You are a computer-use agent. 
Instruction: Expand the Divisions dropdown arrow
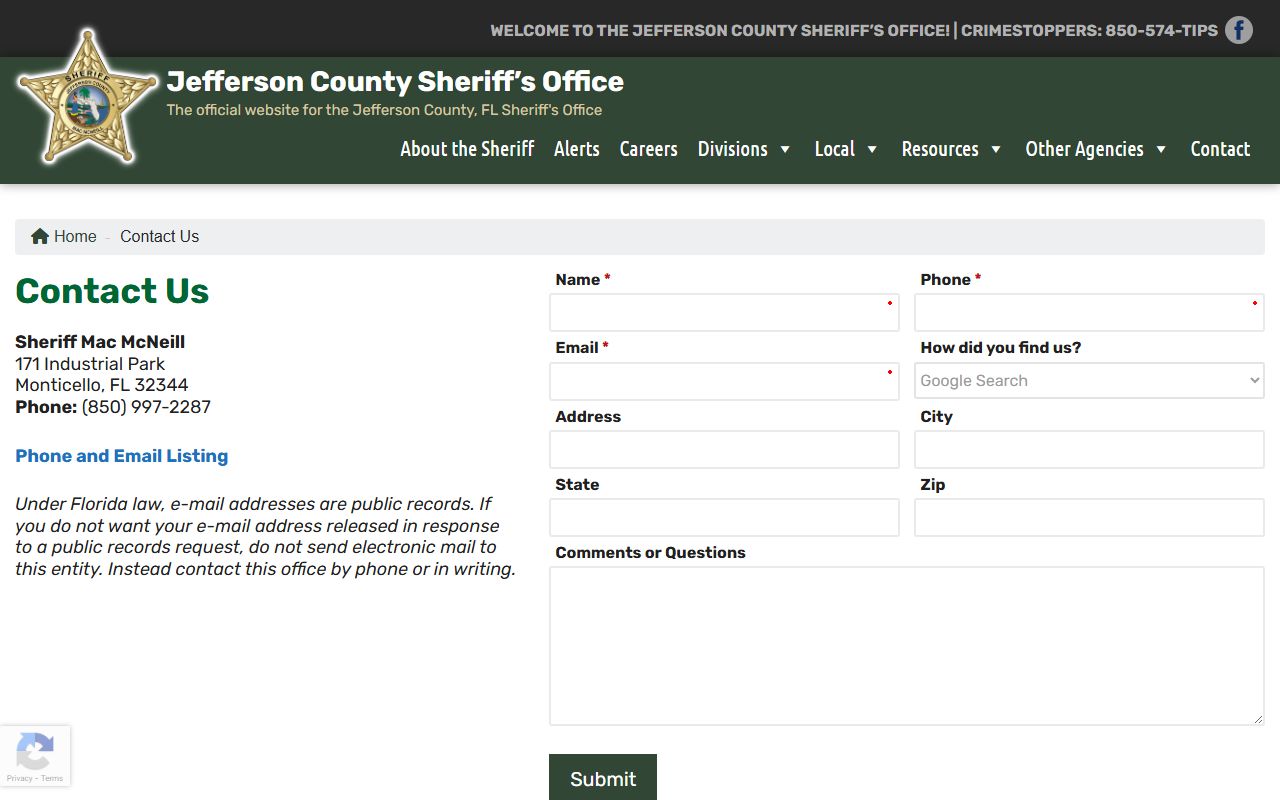785,149
